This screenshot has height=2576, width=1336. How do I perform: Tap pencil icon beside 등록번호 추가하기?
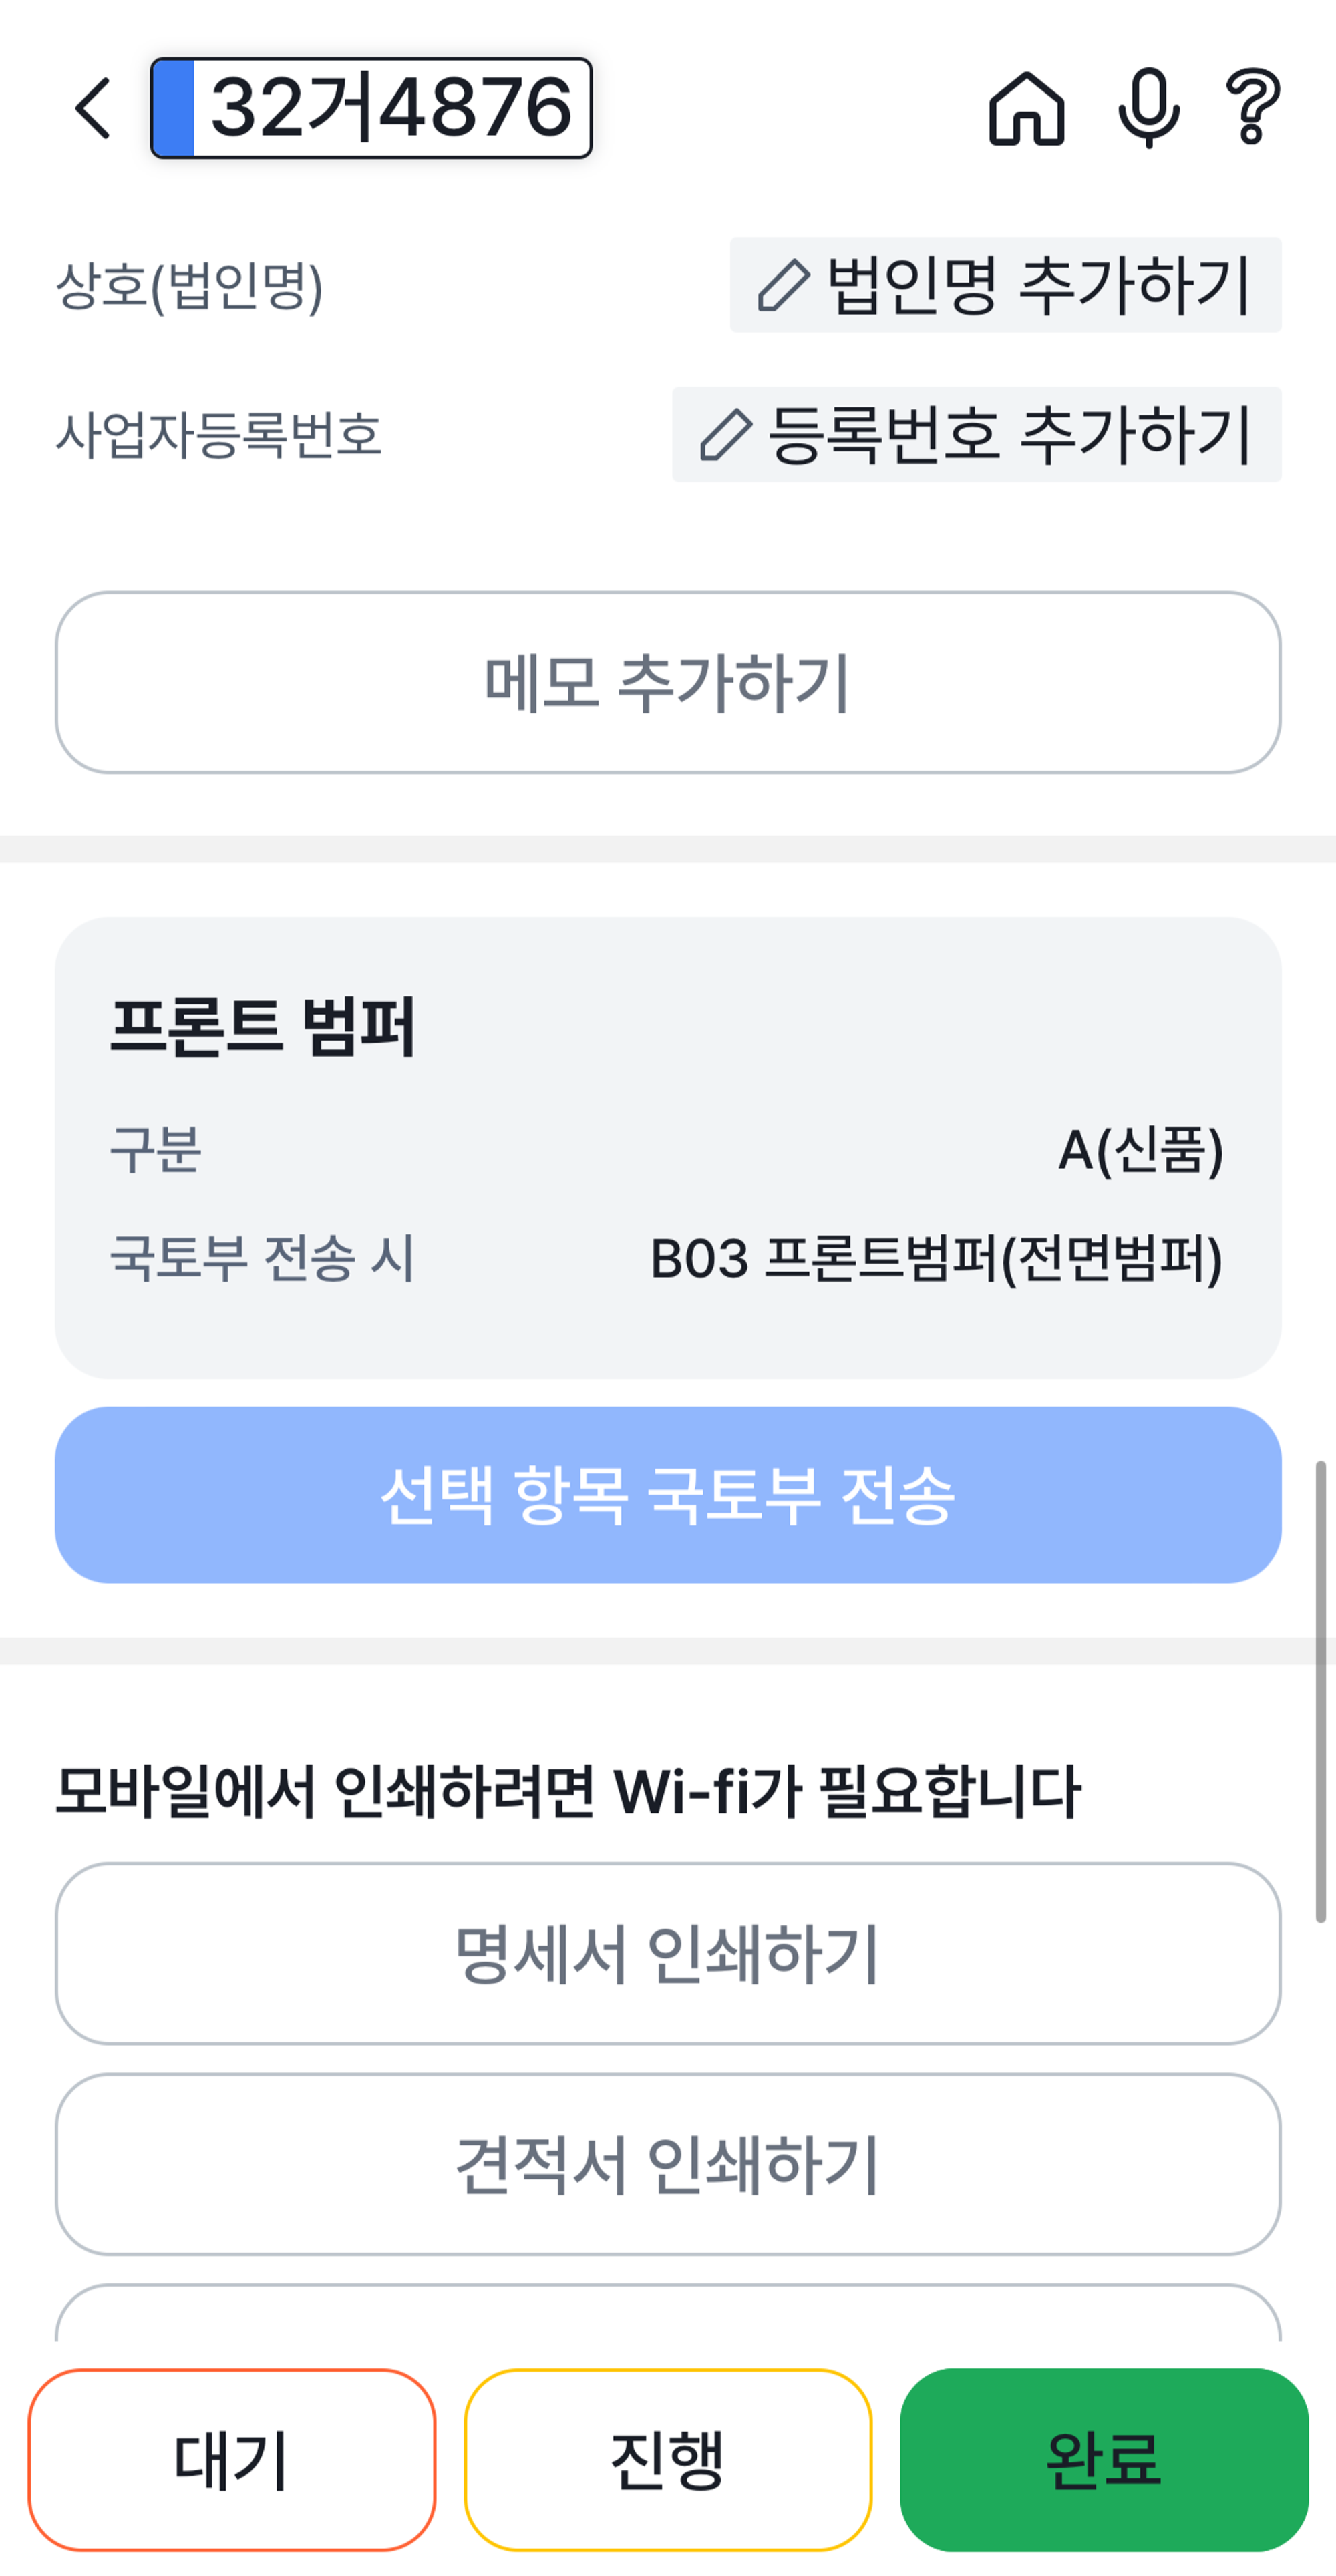point(725,435)
